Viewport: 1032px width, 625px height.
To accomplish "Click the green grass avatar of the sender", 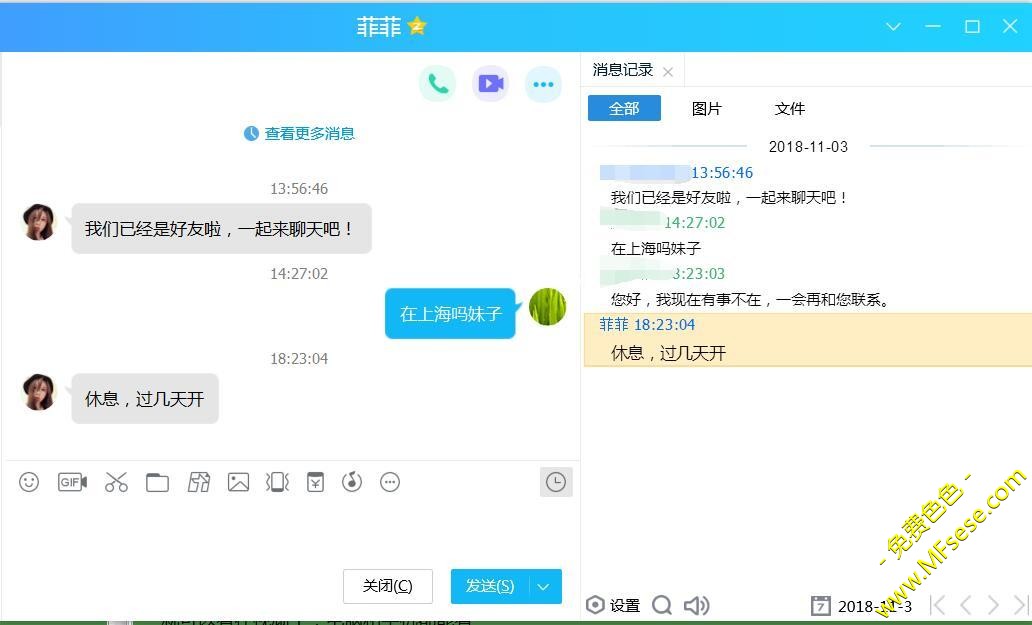I will point(548,307).
